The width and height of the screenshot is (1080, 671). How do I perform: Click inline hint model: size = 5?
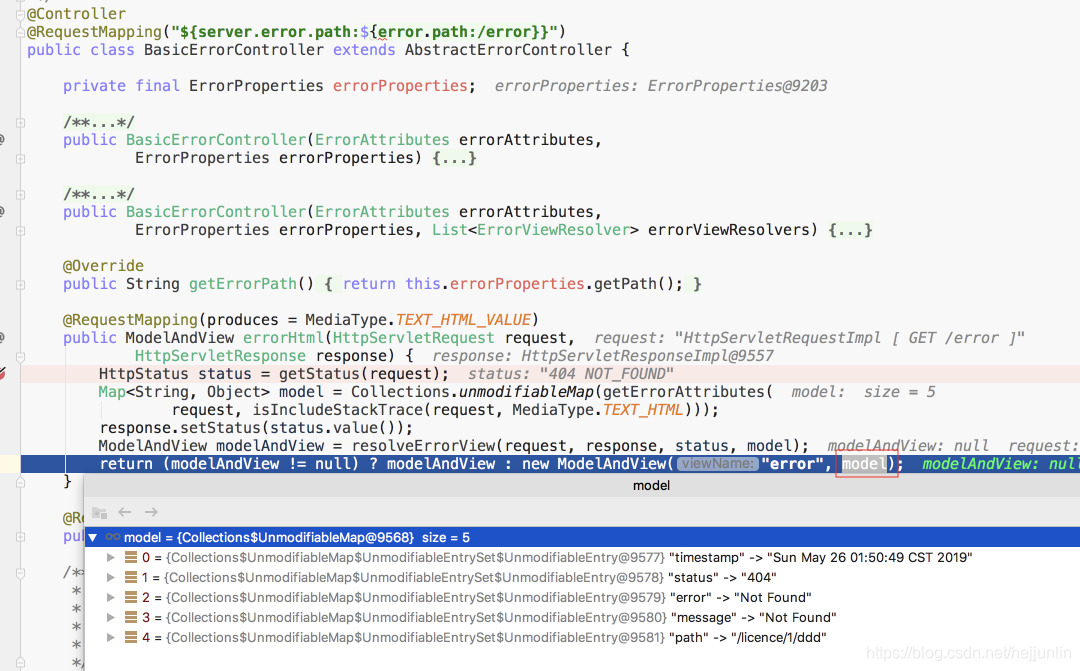[x=863, y=392]
